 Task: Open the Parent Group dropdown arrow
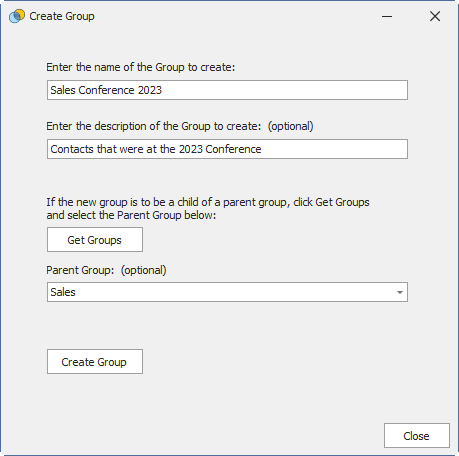[400, 292]
